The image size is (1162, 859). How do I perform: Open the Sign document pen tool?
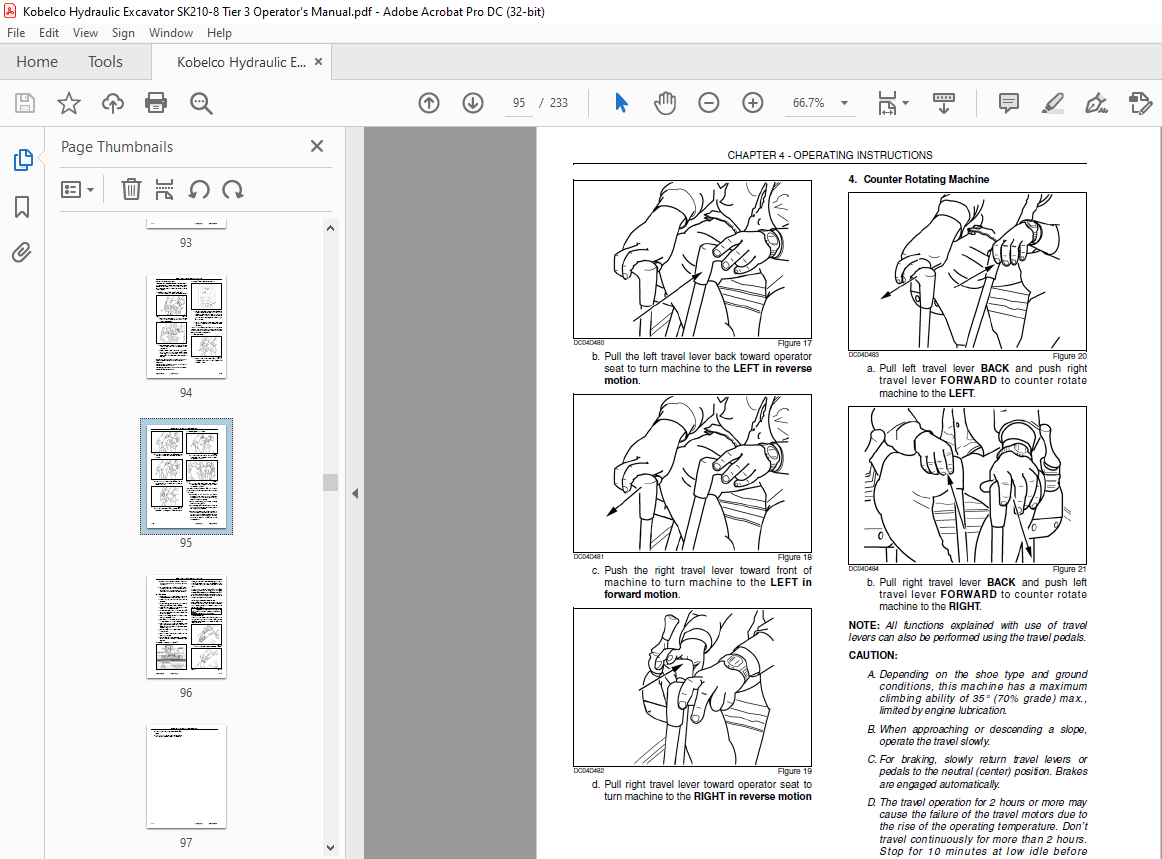1096,103
